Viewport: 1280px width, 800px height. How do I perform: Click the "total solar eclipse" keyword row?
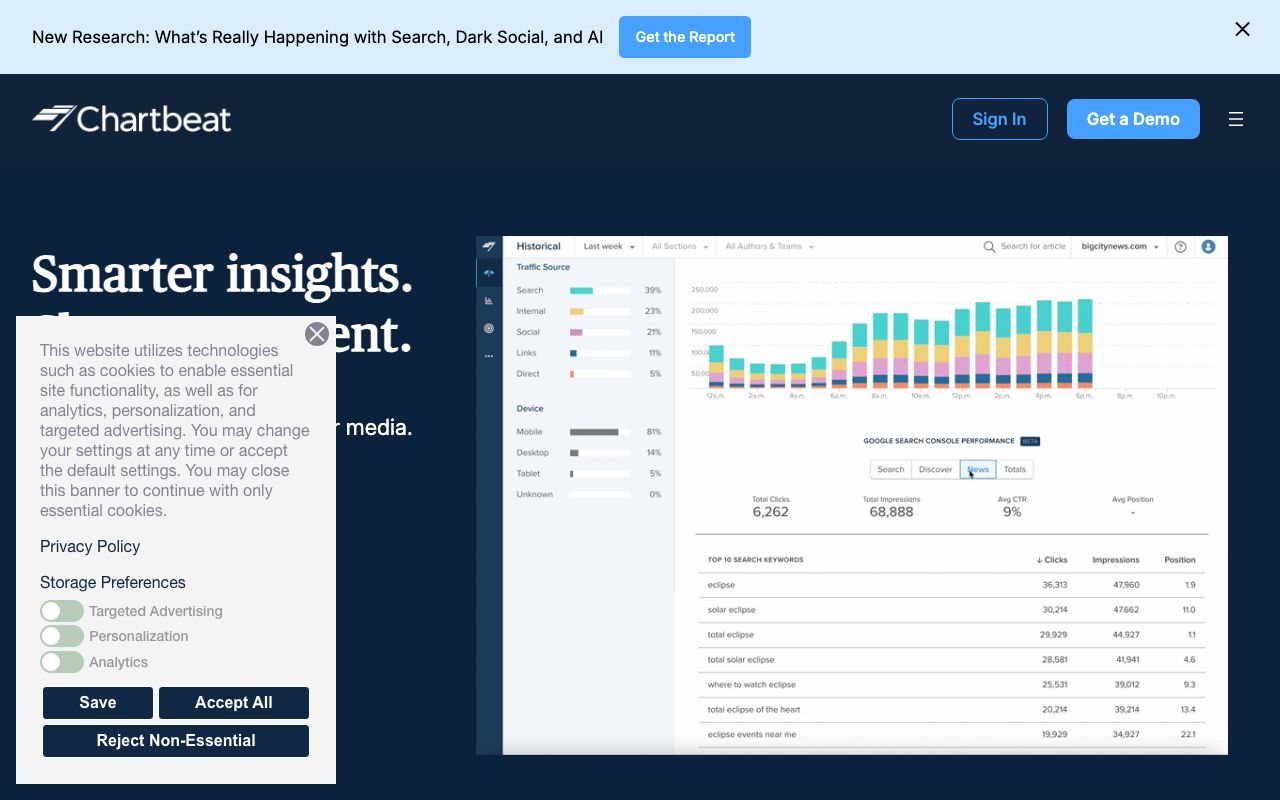click(x=952, y=660)
